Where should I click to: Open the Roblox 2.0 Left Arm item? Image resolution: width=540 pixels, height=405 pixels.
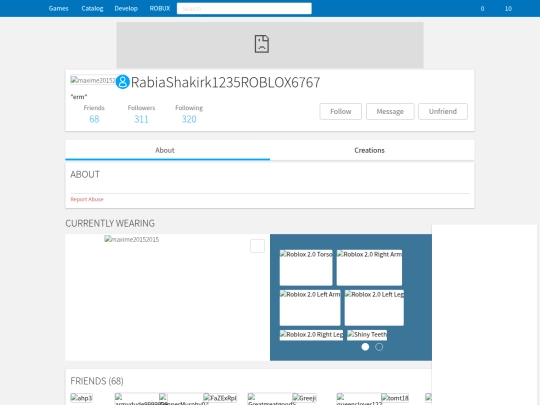point(310,308)
